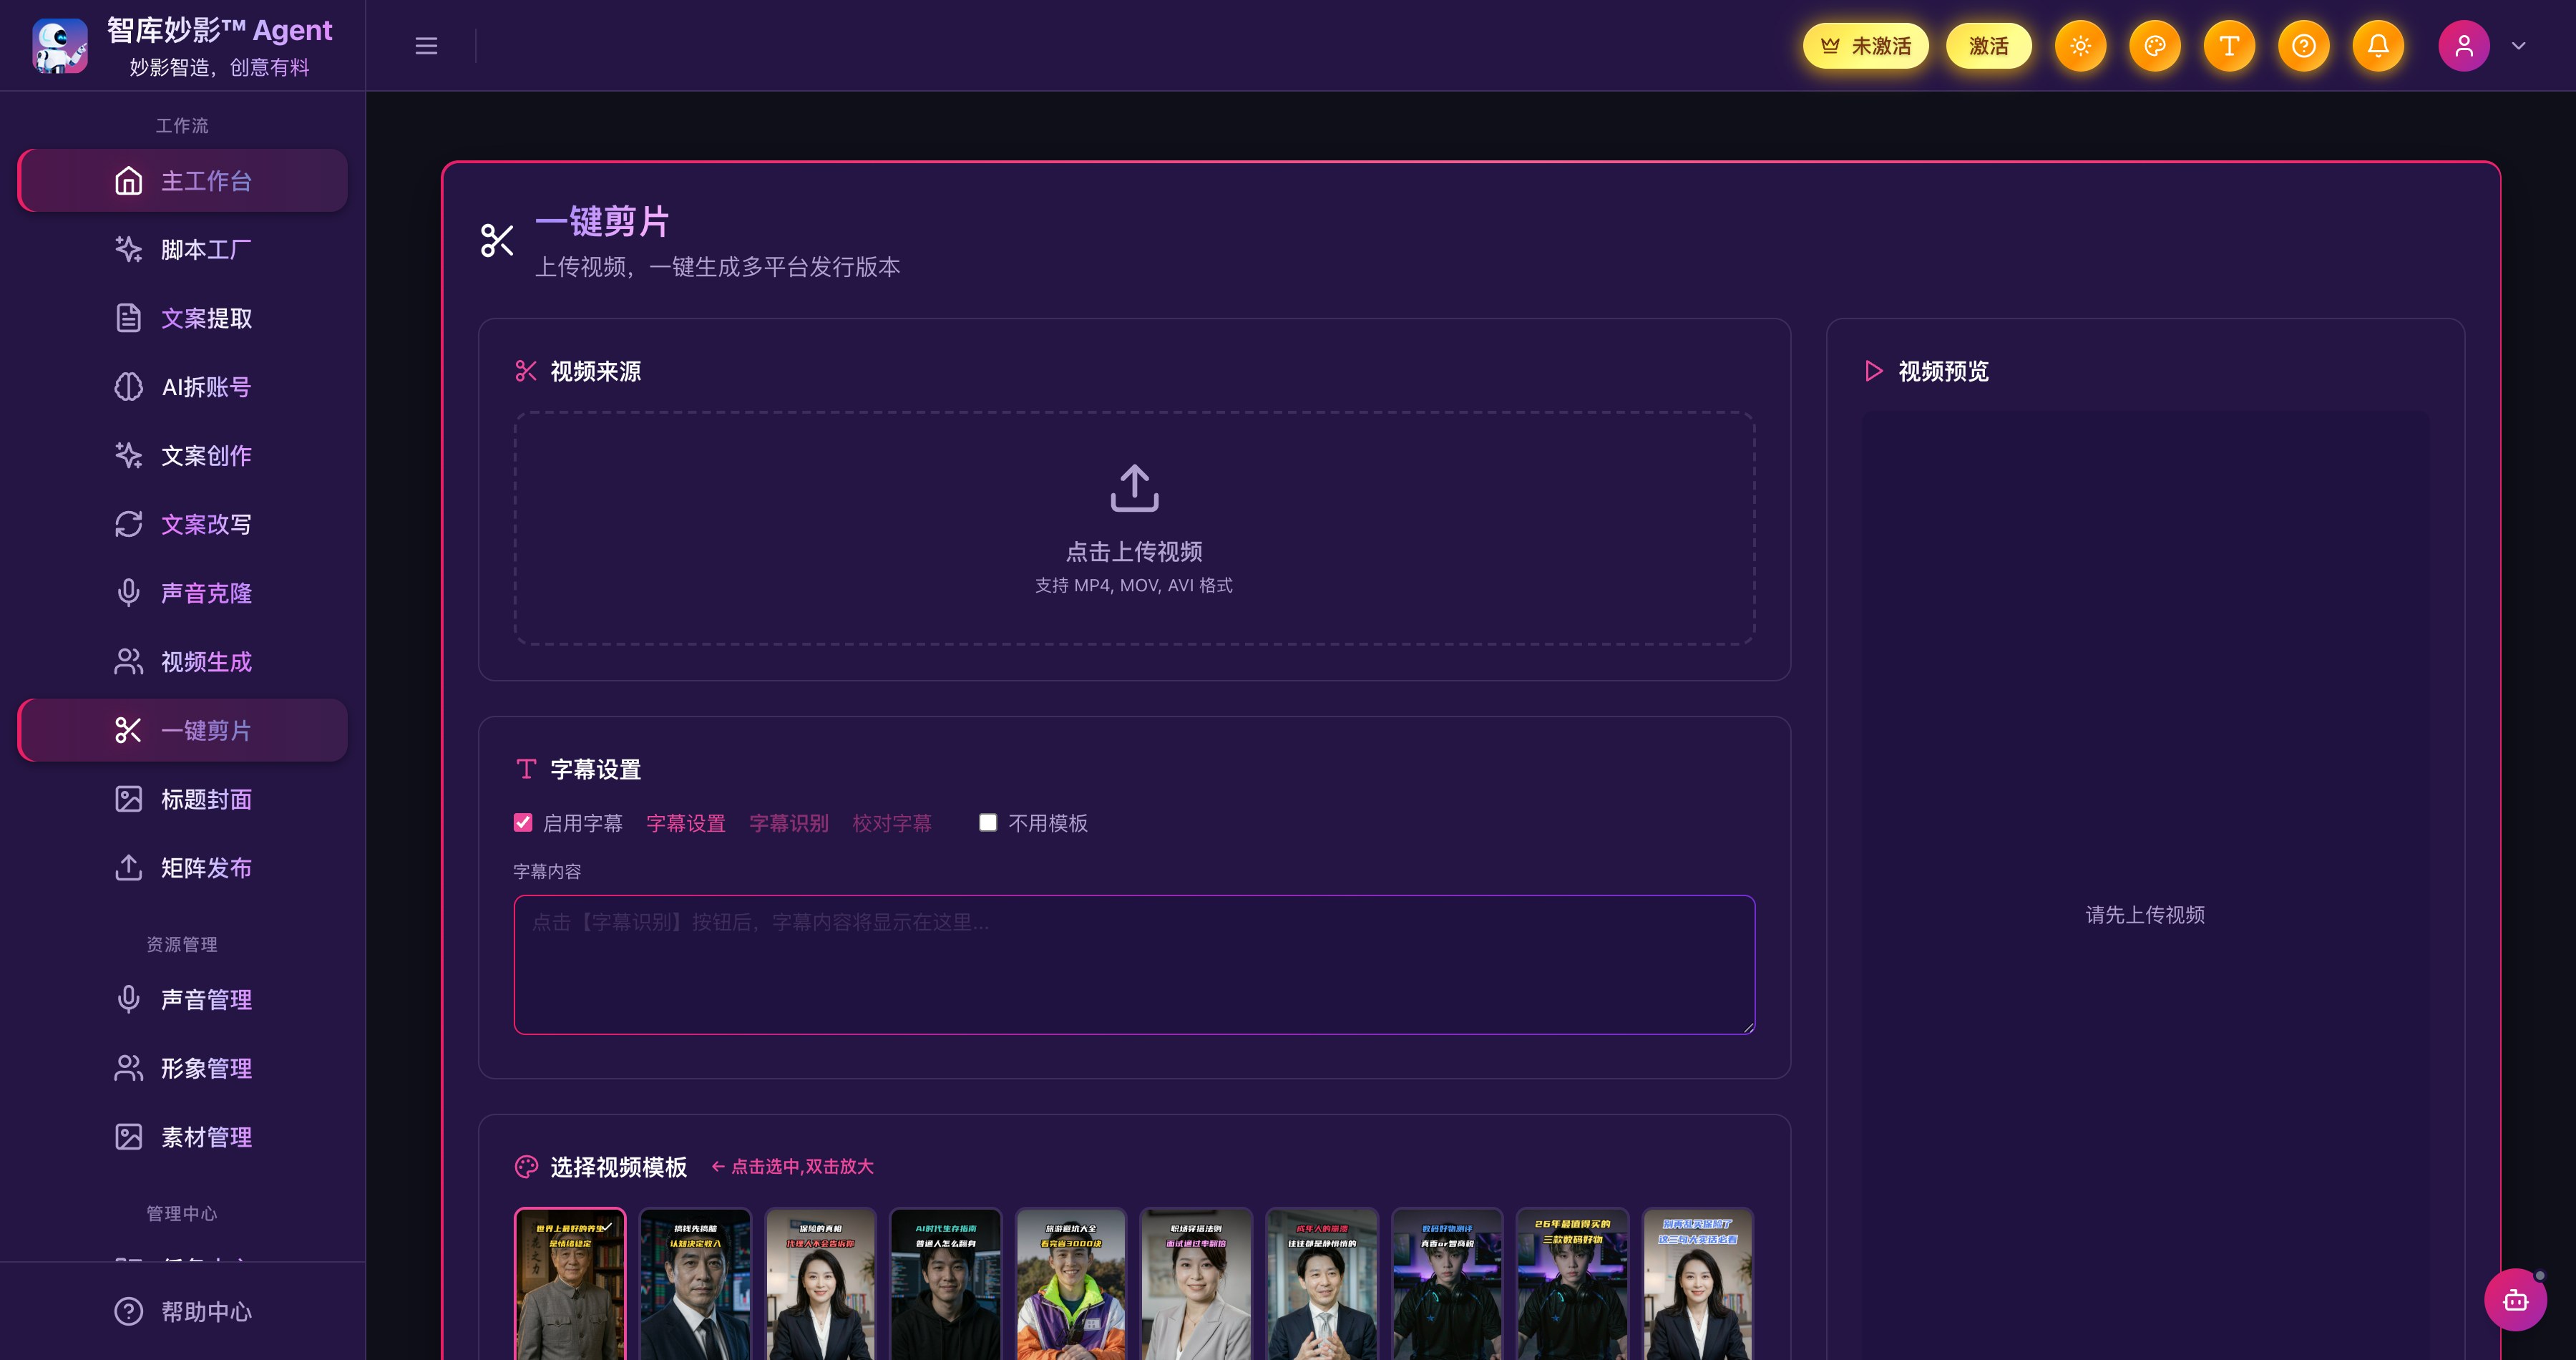
Task: Select the 旅游避坑大全 template thumbnail
Action: click(1071, 1284)
